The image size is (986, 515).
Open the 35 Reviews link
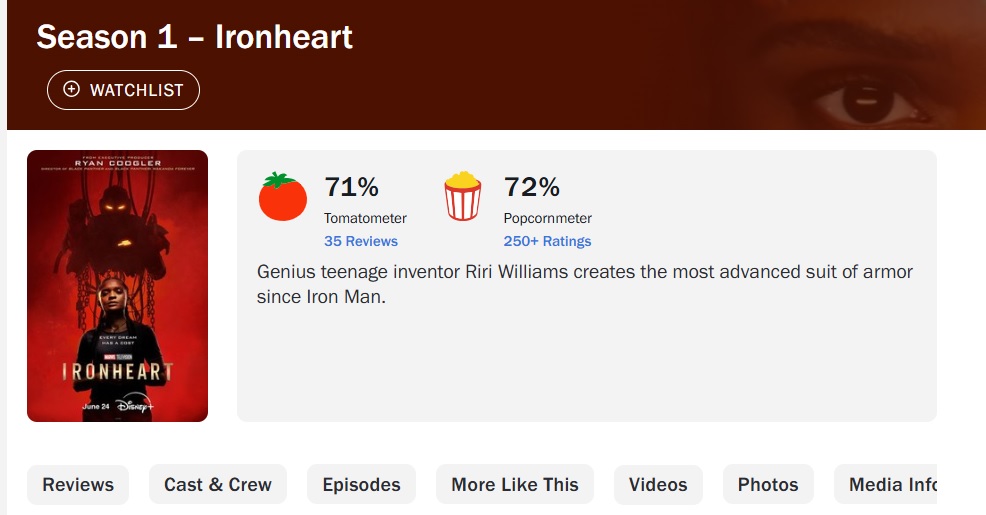361,241
